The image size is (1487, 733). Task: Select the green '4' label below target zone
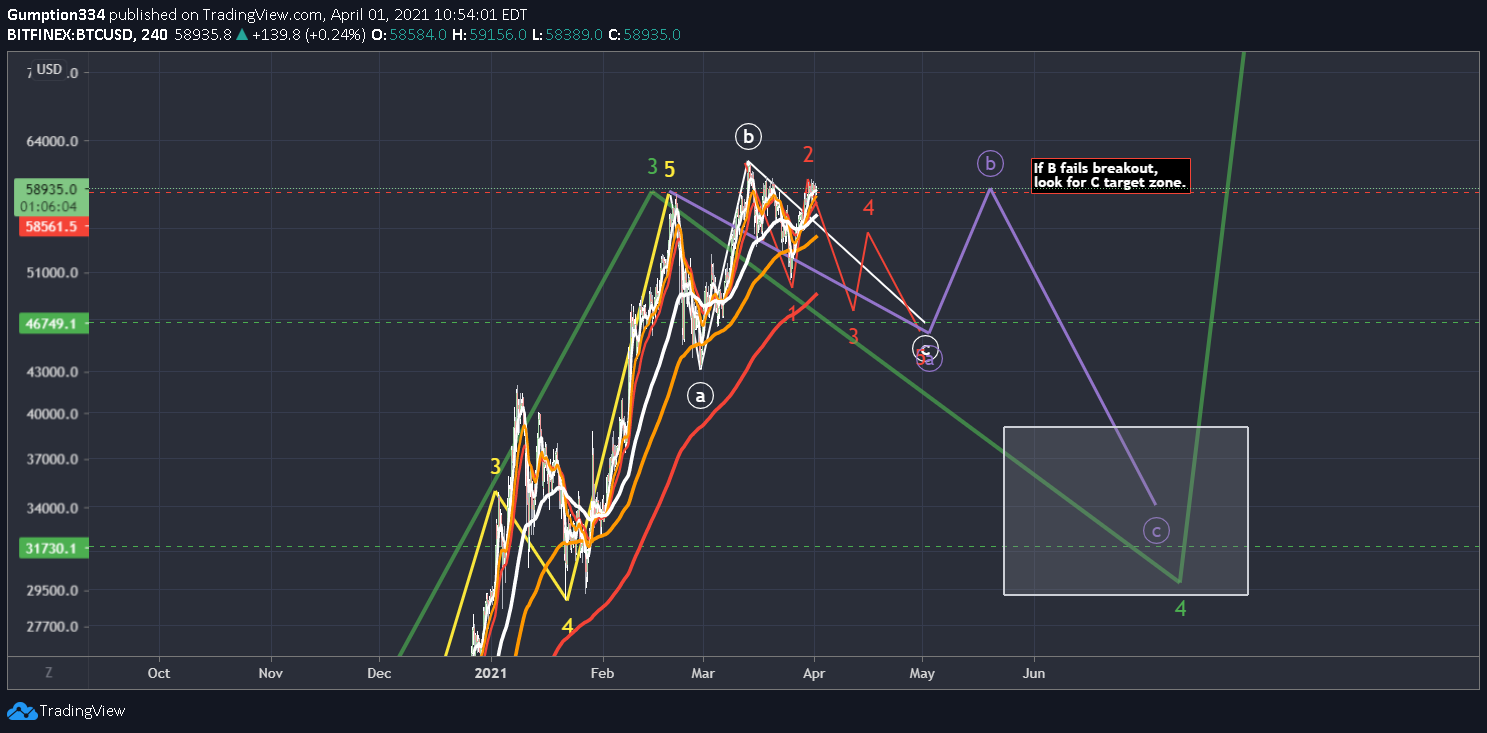(1181, 608)
